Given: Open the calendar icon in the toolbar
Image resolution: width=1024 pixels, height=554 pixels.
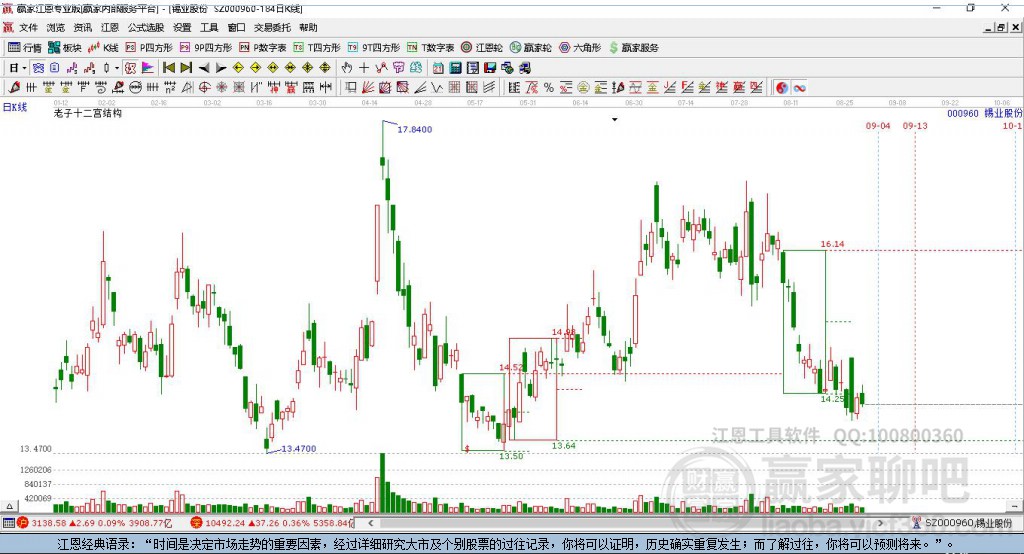Looking at the screenshot, I should click(438, 67).
